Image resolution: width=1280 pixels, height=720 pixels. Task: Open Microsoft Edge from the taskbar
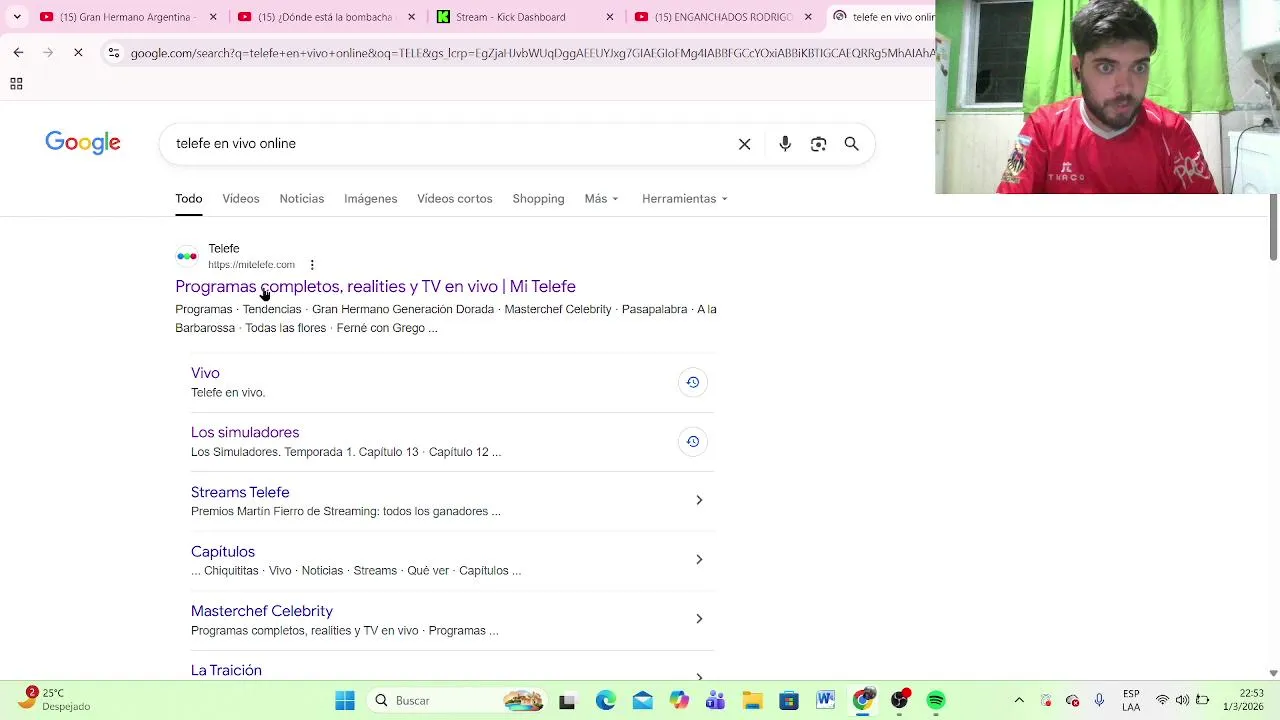(606, 701)
